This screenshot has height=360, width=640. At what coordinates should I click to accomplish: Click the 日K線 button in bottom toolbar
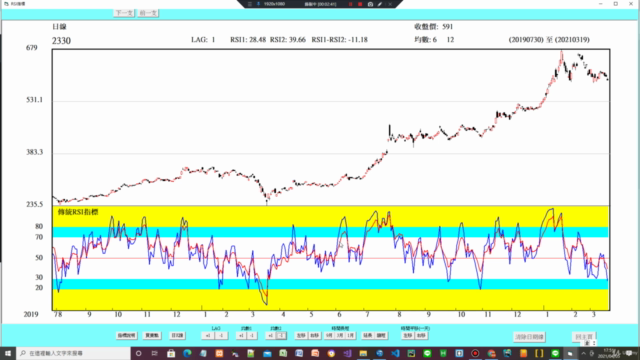click(x=178, y=336)
